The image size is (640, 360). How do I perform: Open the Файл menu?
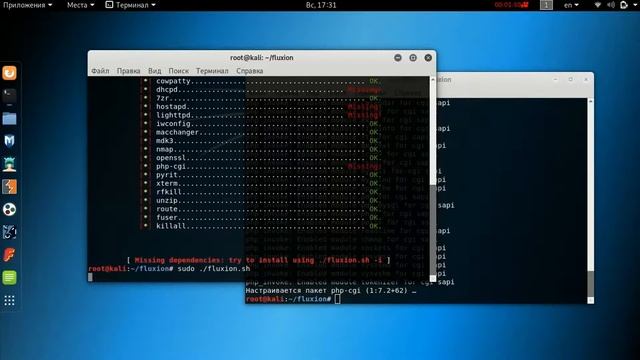point(100,71)
